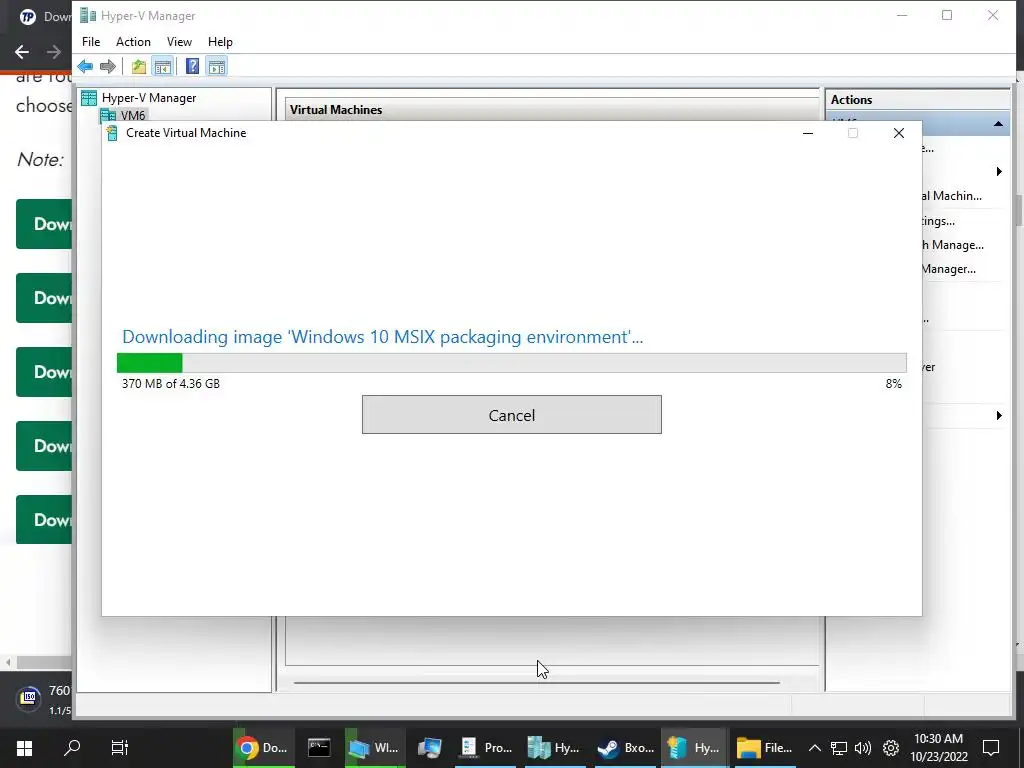1024x768 pixels.
Task: Switch to Chrome in the taskbar
Action: (x=263, y=748)
